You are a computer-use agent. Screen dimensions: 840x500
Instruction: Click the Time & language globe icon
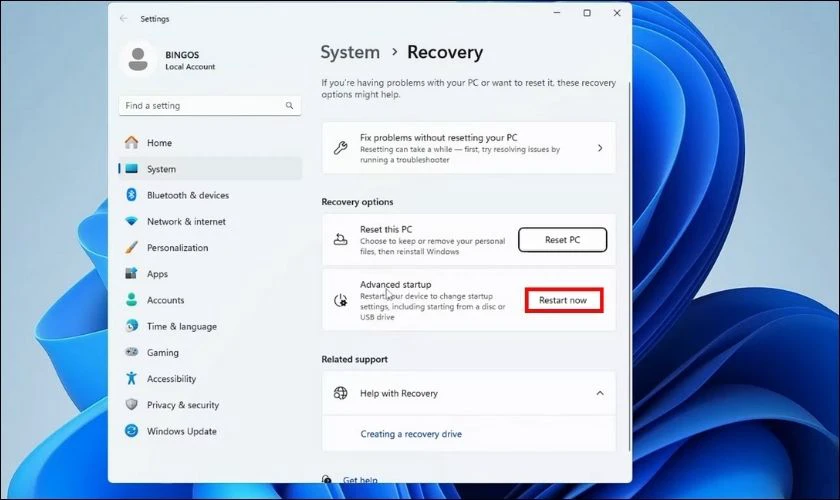pos(131,326)
